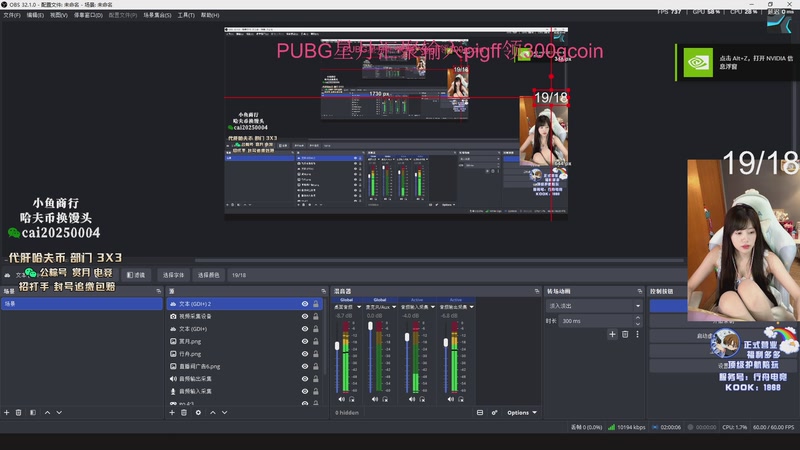Toggle visibility of 直播间广告6.png source
800x450 pixels.
point(305,366)
